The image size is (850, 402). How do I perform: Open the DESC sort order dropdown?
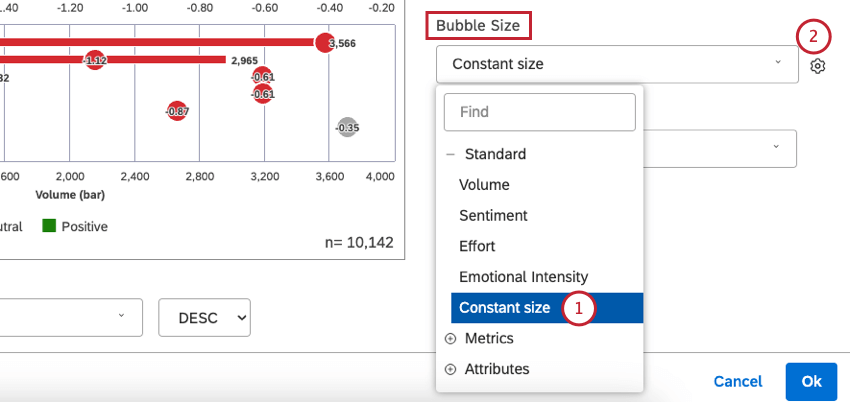pos(204,317)
